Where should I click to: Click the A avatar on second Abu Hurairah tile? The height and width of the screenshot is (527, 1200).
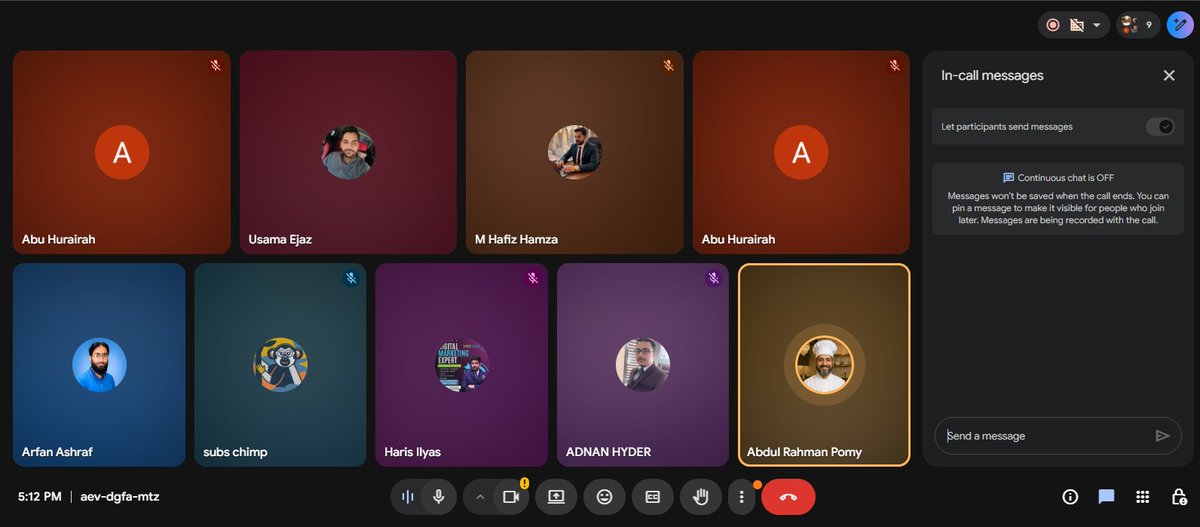coord(800,152)
